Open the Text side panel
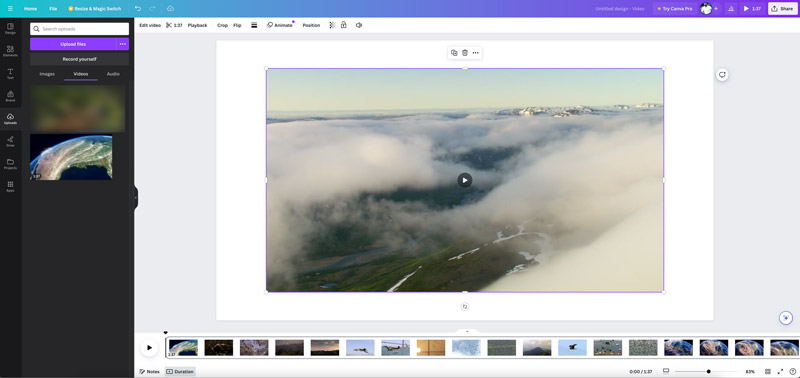 pyautogui.click(x=10, y=73)
